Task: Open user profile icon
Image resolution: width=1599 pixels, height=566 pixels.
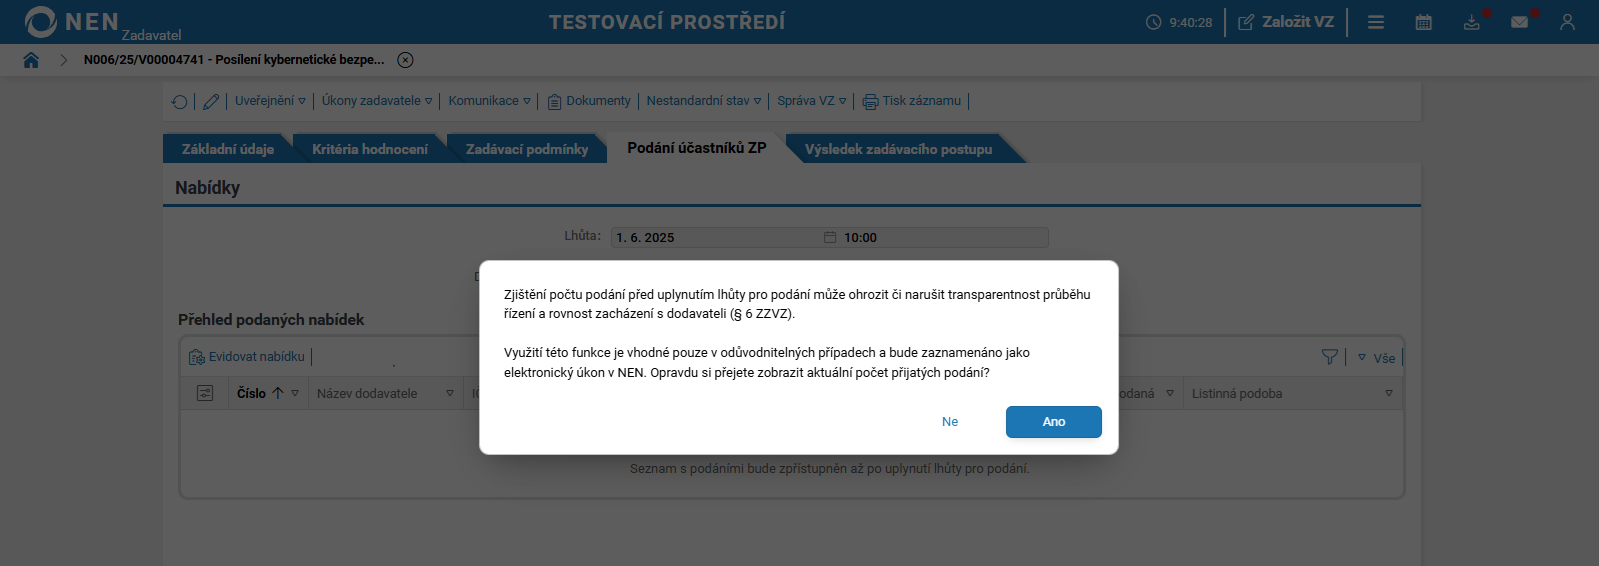Action: click(x=1567, y=22)
